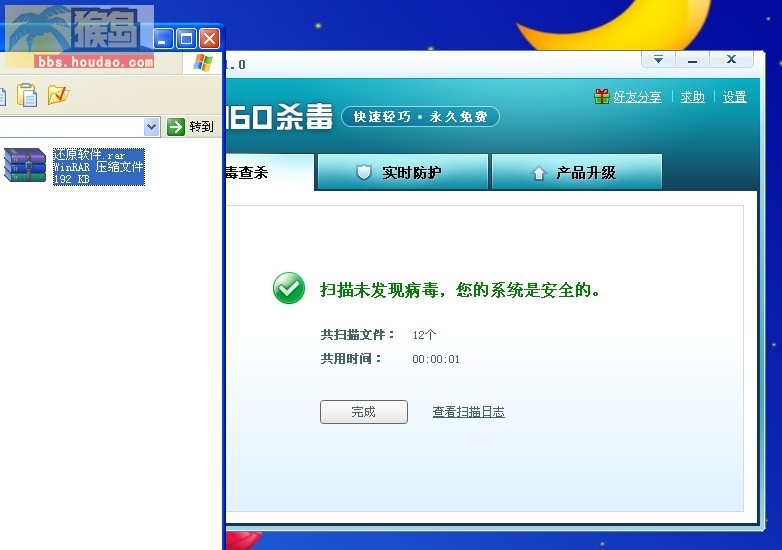
Task: Click the green checkmark scan result icon
Action: coord(289,288)
